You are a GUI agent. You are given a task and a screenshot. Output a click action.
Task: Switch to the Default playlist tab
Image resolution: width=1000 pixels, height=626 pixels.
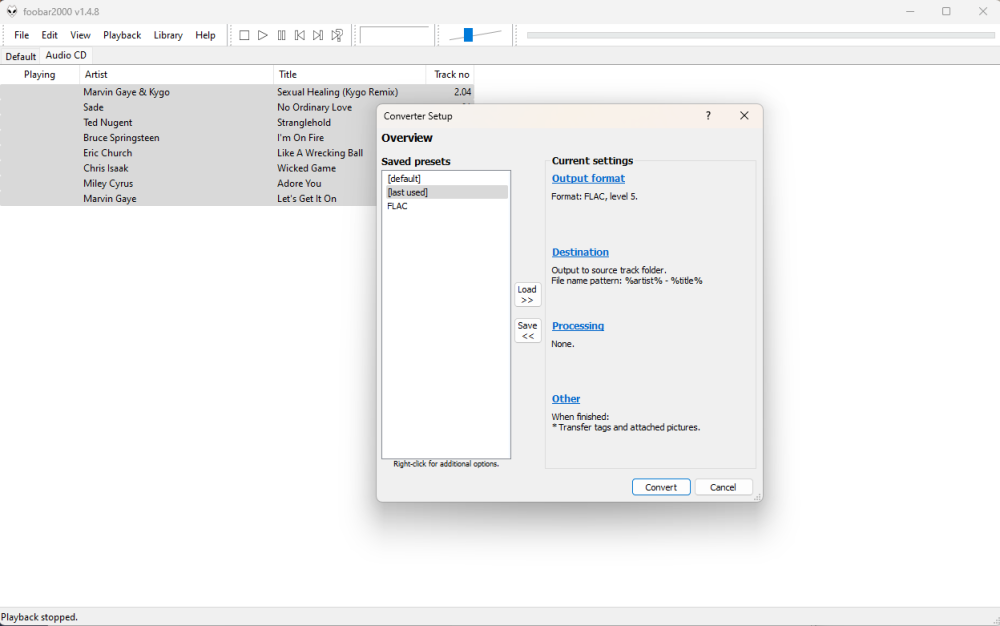pos(20,56)
